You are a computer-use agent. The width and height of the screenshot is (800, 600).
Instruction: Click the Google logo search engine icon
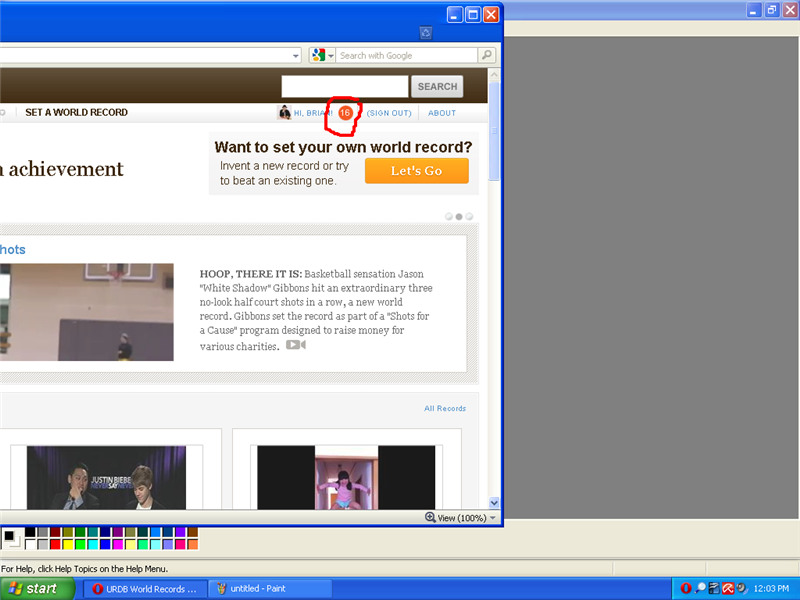click(x=318, y=55)
